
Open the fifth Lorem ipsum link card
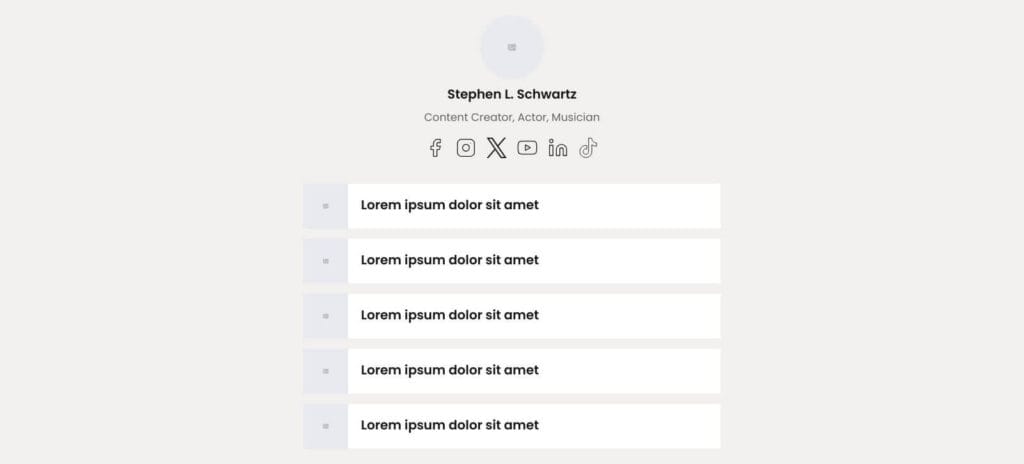click(x=512, y=426)
